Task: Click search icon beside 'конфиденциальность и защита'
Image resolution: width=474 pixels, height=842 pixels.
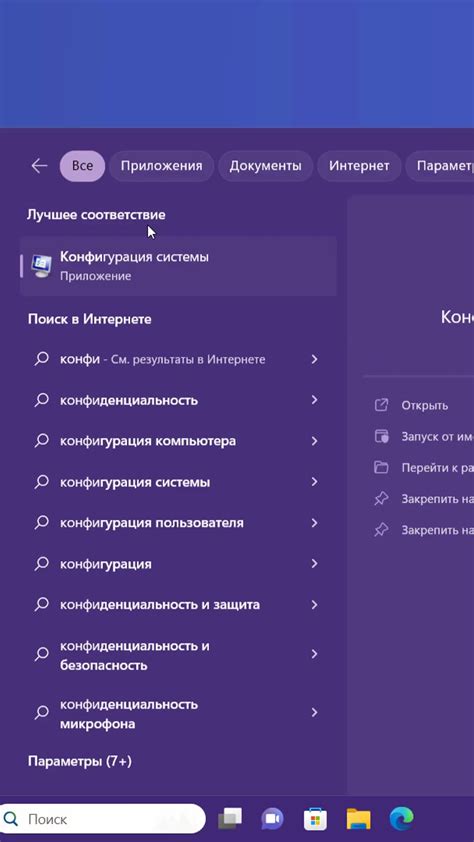Action: (x=41, y=604)
